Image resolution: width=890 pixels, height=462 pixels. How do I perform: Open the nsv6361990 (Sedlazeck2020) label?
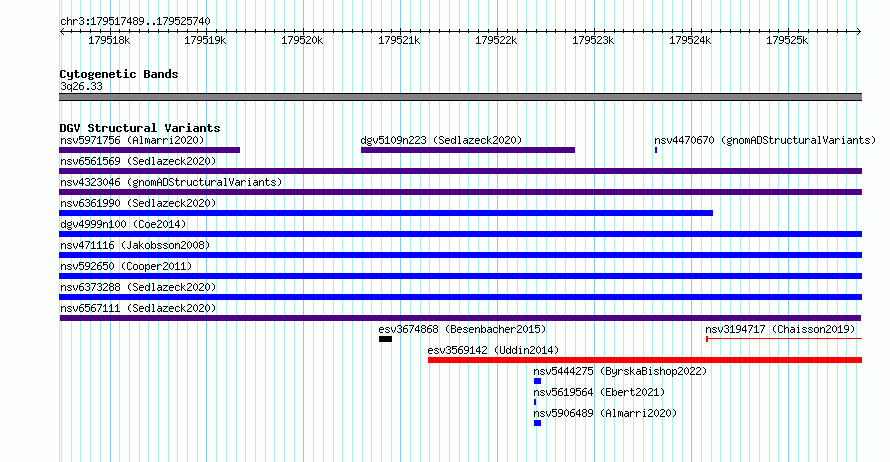(x=138, y=203)
